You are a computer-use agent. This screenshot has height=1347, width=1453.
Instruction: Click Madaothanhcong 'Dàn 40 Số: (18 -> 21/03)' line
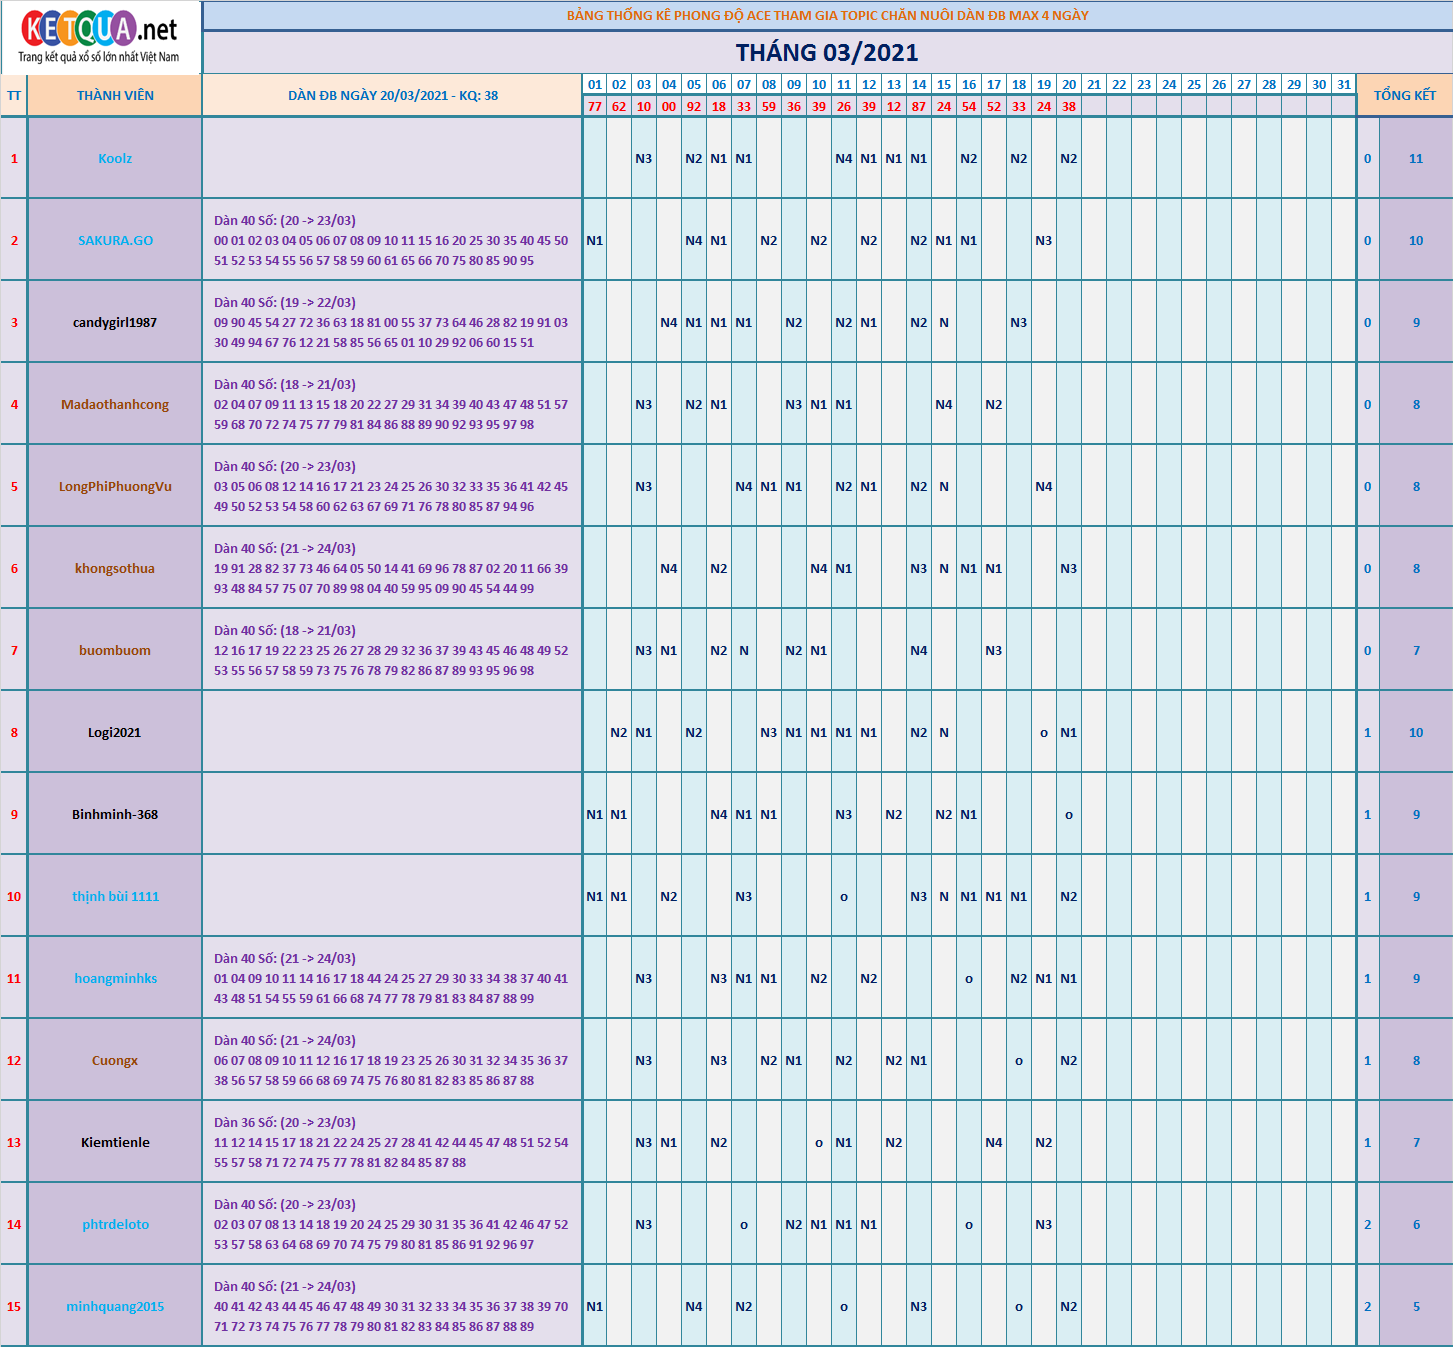[285, 384]
